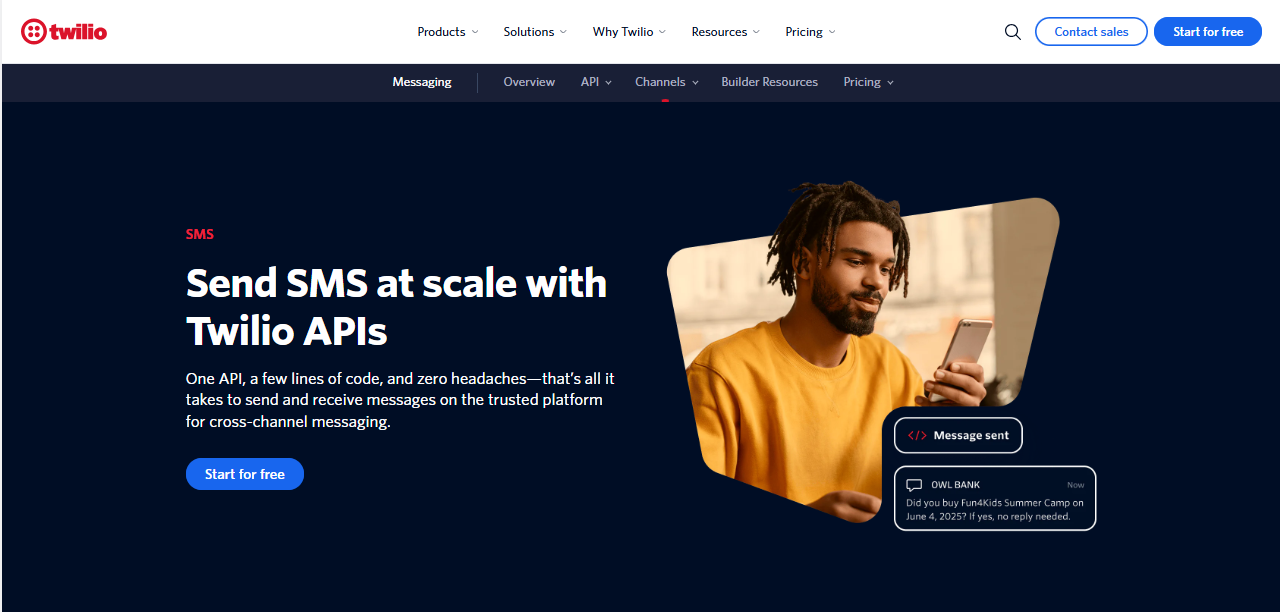The width and height of the screenshot is (1280, 612).
Task: Click the Messaging label in the sub-navigation
Action: tap(421, 82)
